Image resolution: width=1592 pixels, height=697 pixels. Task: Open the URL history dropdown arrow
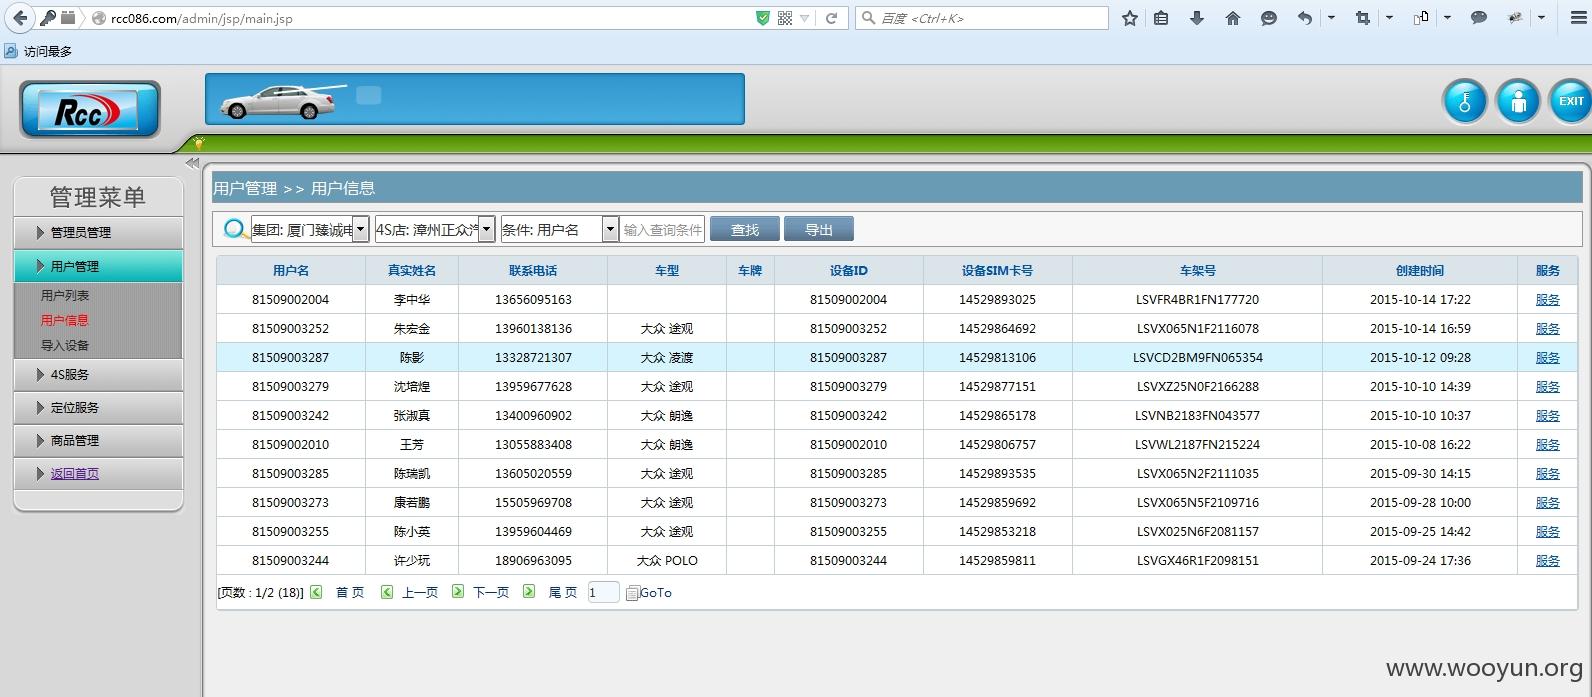[805, 18]
